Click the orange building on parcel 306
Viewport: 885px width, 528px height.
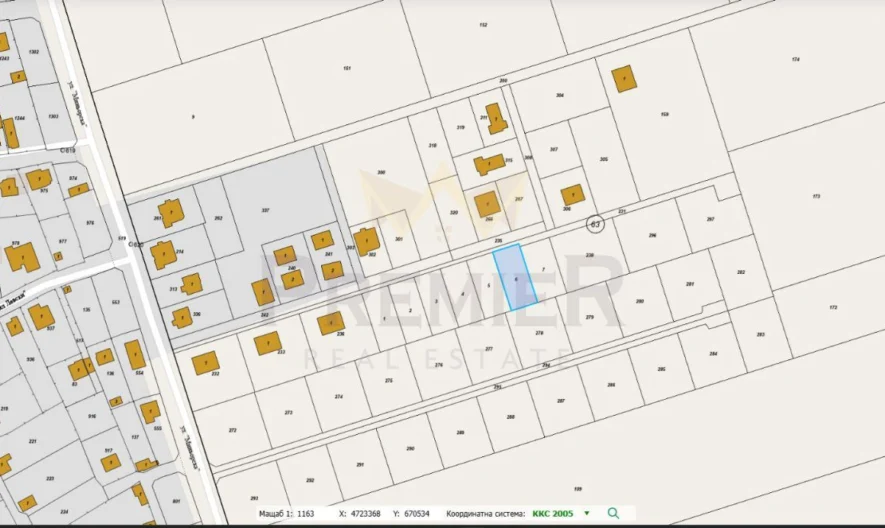(572, 195)
